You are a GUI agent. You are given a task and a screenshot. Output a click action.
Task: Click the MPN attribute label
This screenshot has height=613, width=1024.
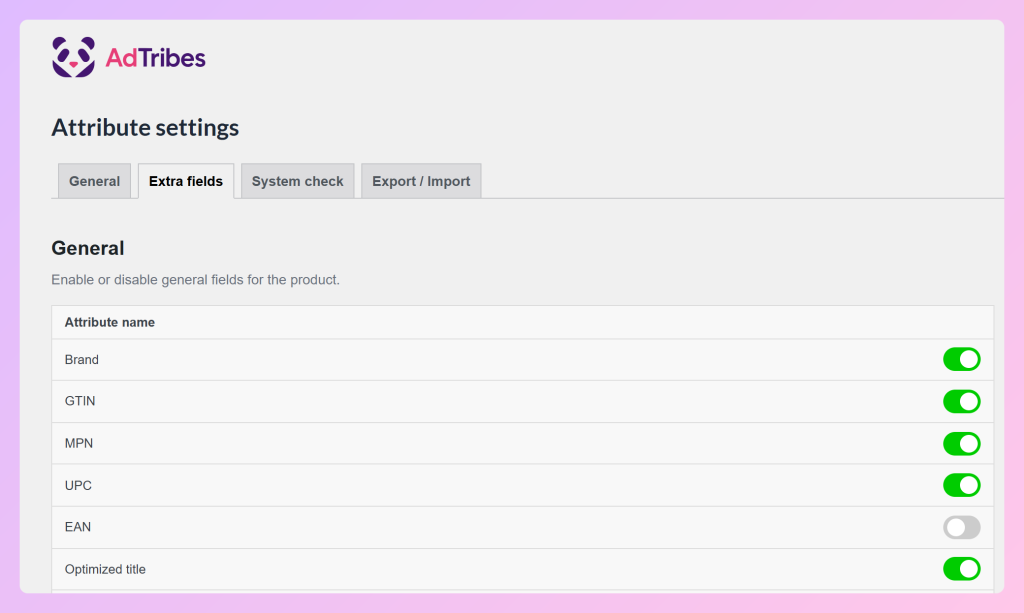tap(79, 444)
